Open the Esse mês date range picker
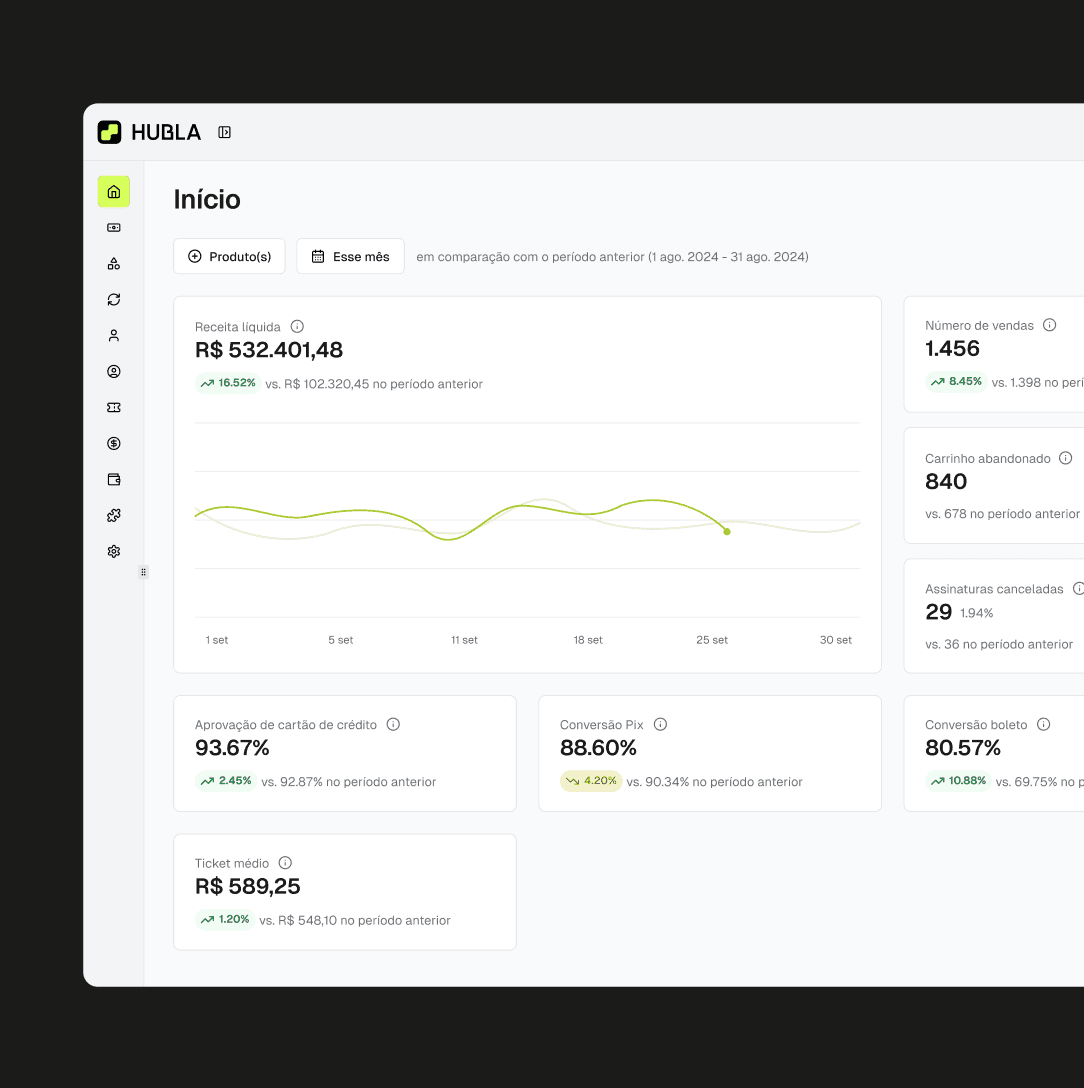Screen dimensions: 1084x1088 point(350,256)
